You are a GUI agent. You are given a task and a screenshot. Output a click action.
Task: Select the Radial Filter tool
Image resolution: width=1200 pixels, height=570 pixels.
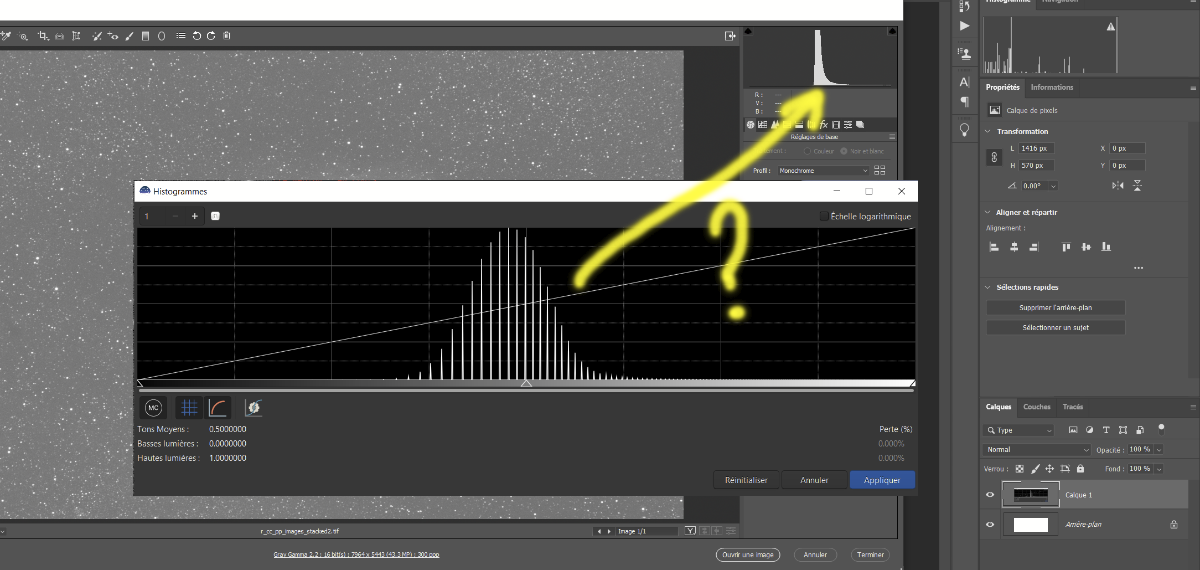[x=161, y=36]
